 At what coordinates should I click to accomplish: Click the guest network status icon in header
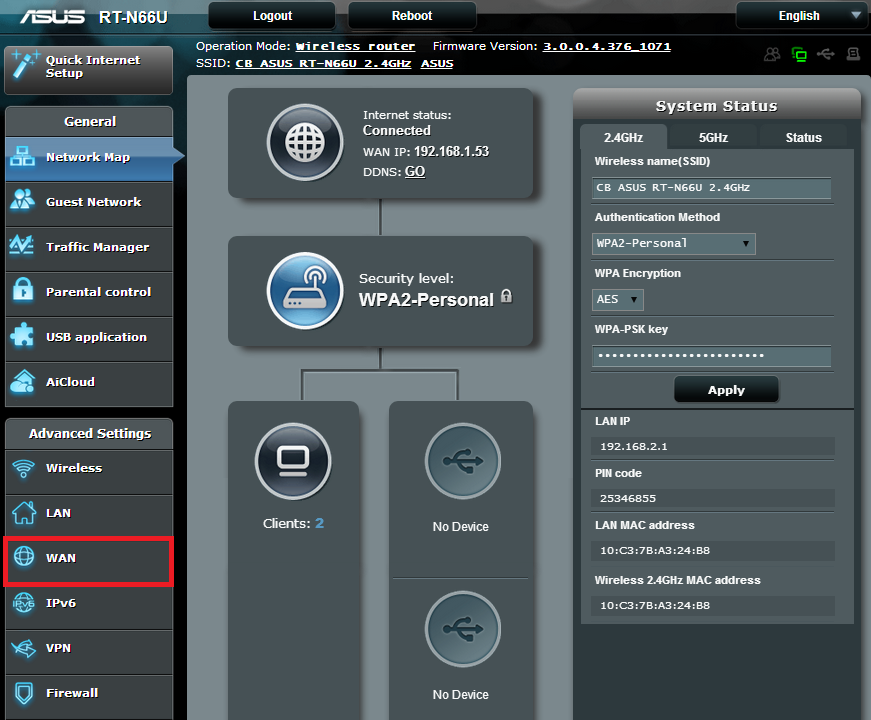pos(772,54)
